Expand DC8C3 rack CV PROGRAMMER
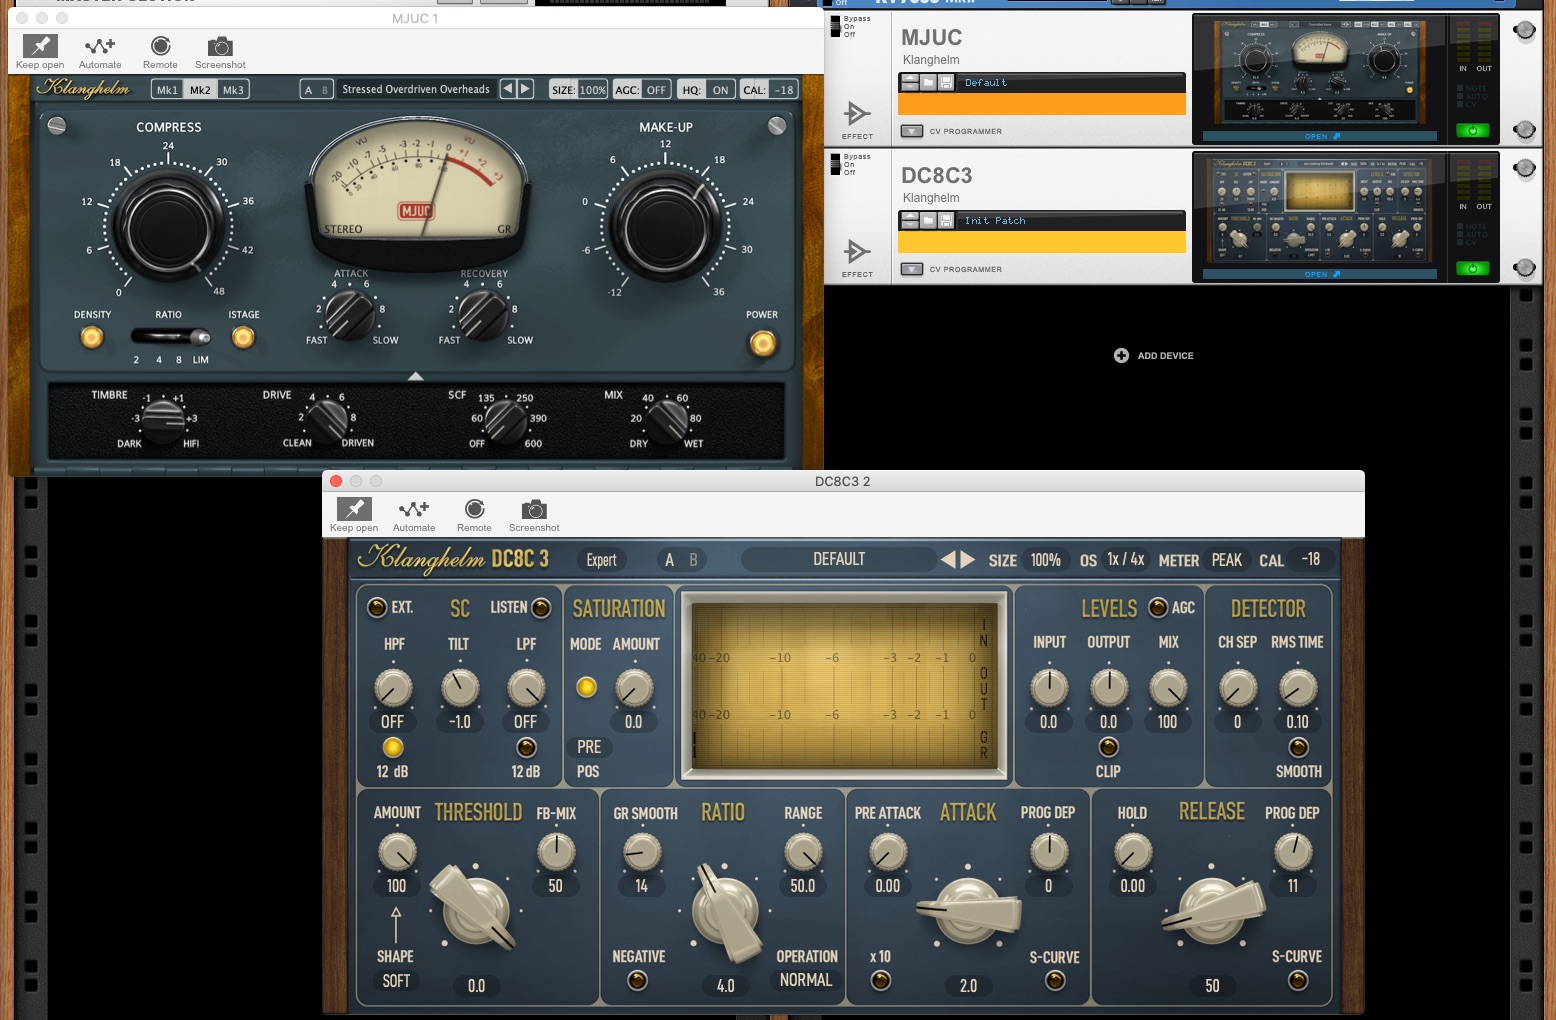 pos(912,269)
